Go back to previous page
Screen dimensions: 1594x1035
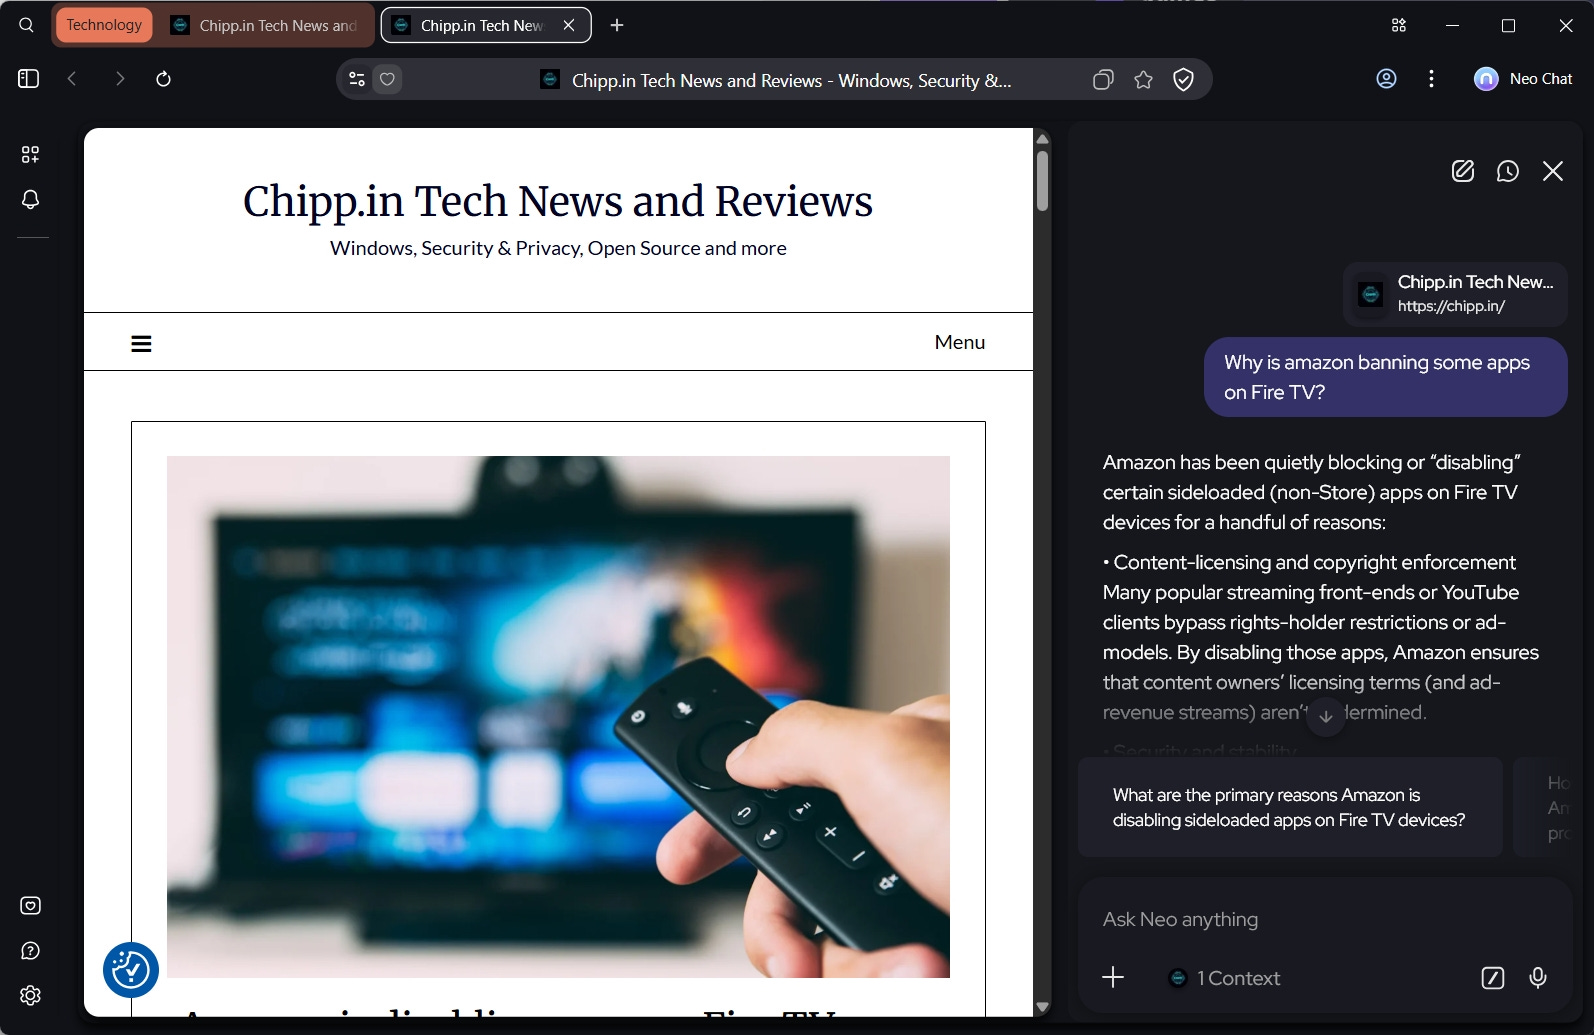[72, 79]
